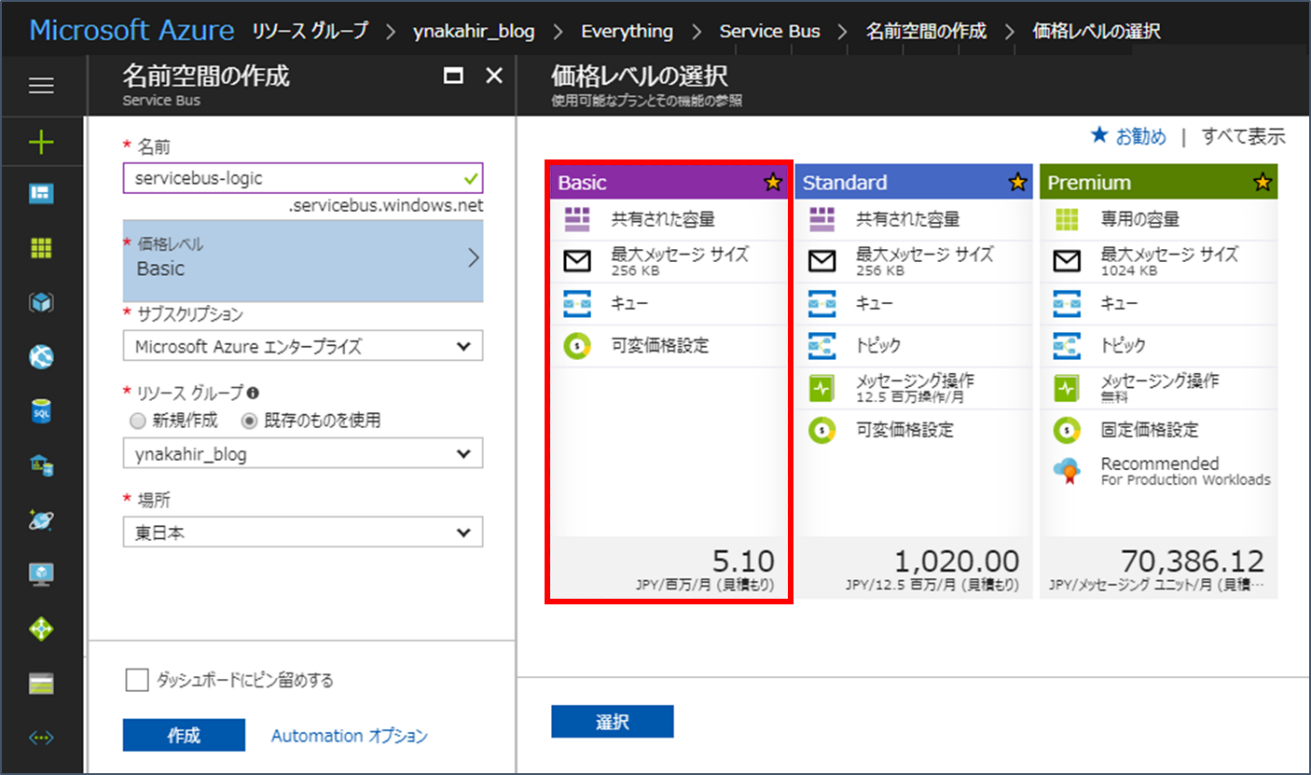Image resolution: width=1311 pixels, height=775 pixels.
Task: Click ynakahir_blog in the breadcrumb
Action: [474, 31]
